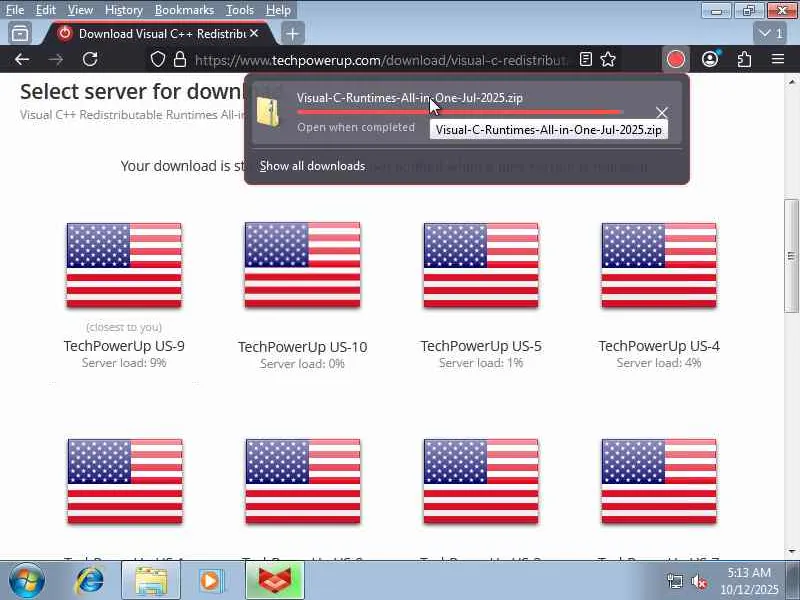Open Windows Media Player from the taskbar
The width and height of the screenshot is (800, 600).
tap(210, 581)
